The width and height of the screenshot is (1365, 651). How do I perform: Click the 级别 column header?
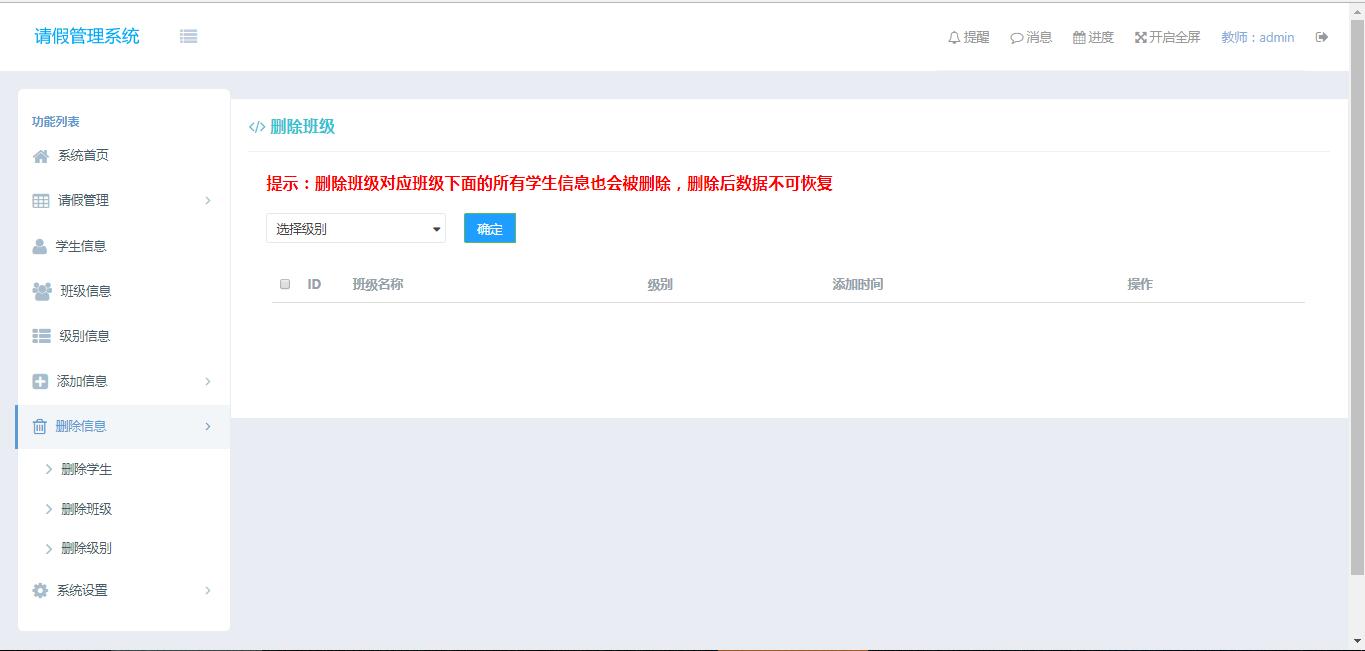point(660,284)
